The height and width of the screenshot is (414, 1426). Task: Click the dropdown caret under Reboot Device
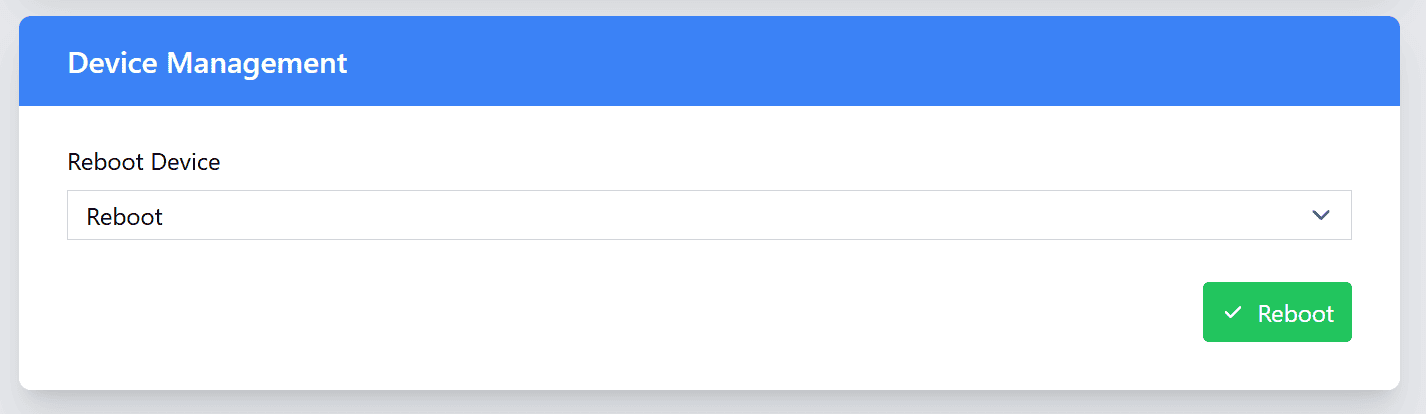coord(1321,215)
